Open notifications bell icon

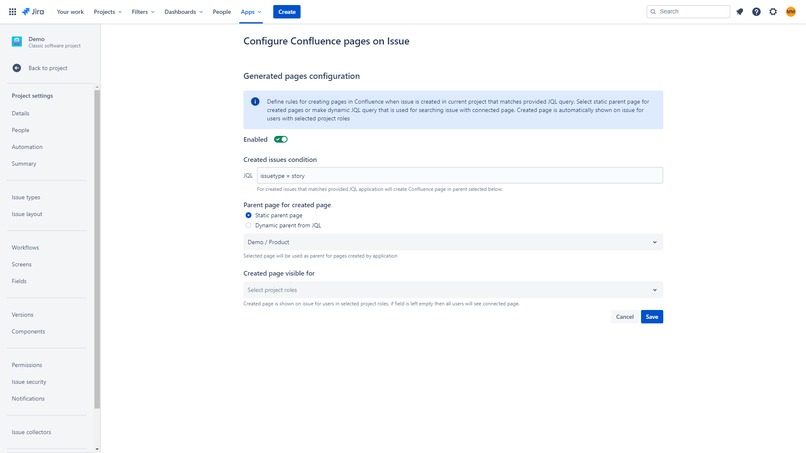click(x=740, y=11)
